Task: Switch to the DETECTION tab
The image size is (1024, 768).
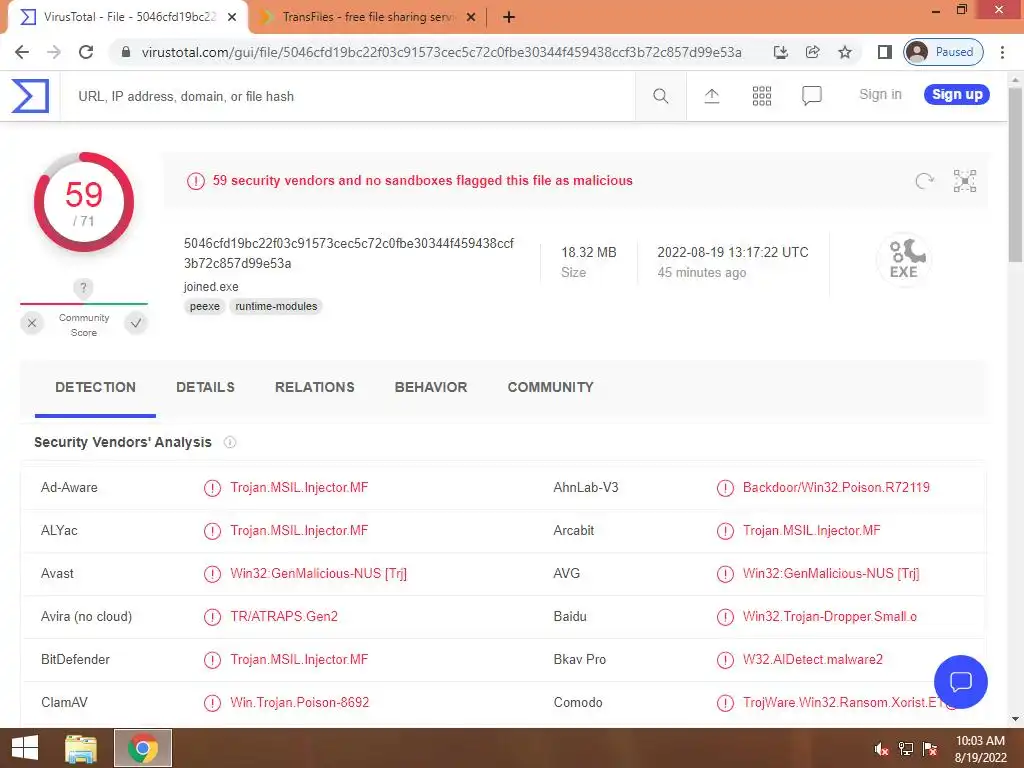Action: click(x=95, y=387)
